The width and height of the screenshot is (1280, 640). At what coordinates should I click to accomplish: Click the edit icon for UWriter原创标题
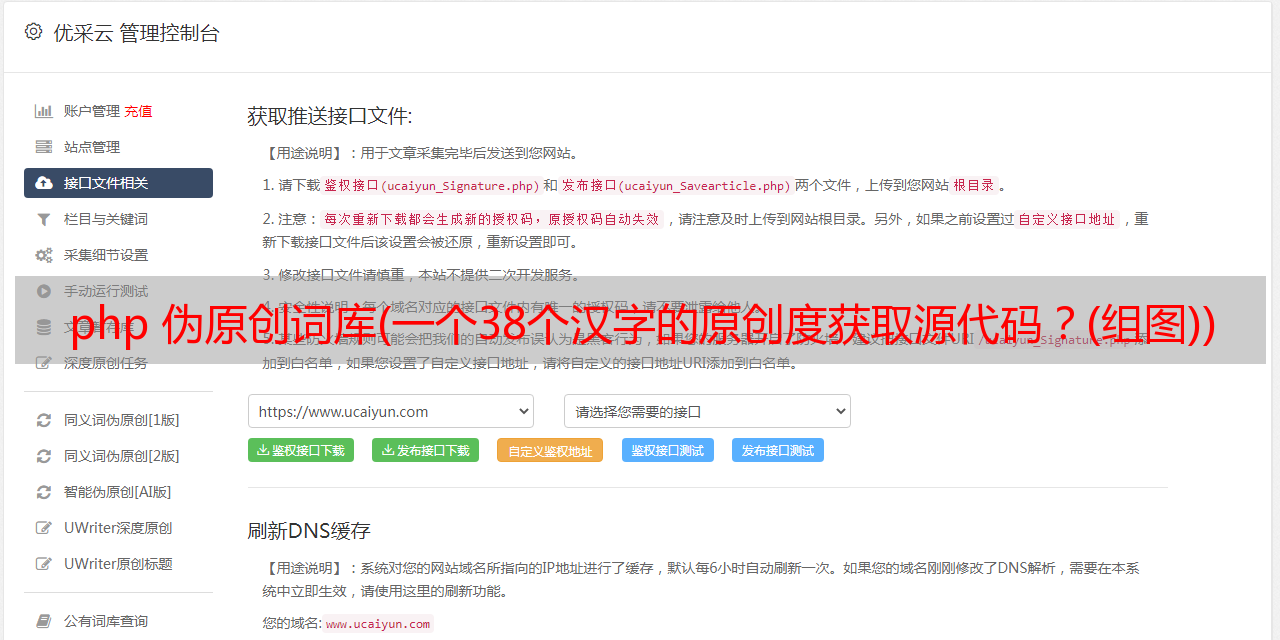point(44,564)
